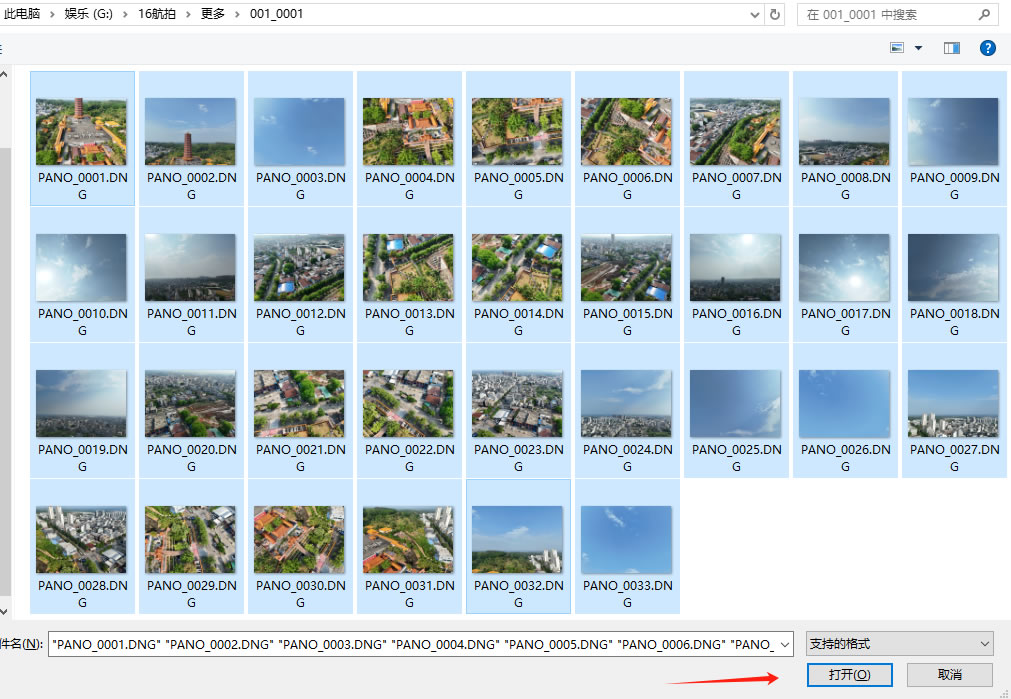
Task: Click the scroll-down arrow of left scrollbar
Action: click(x=4, y=610)
